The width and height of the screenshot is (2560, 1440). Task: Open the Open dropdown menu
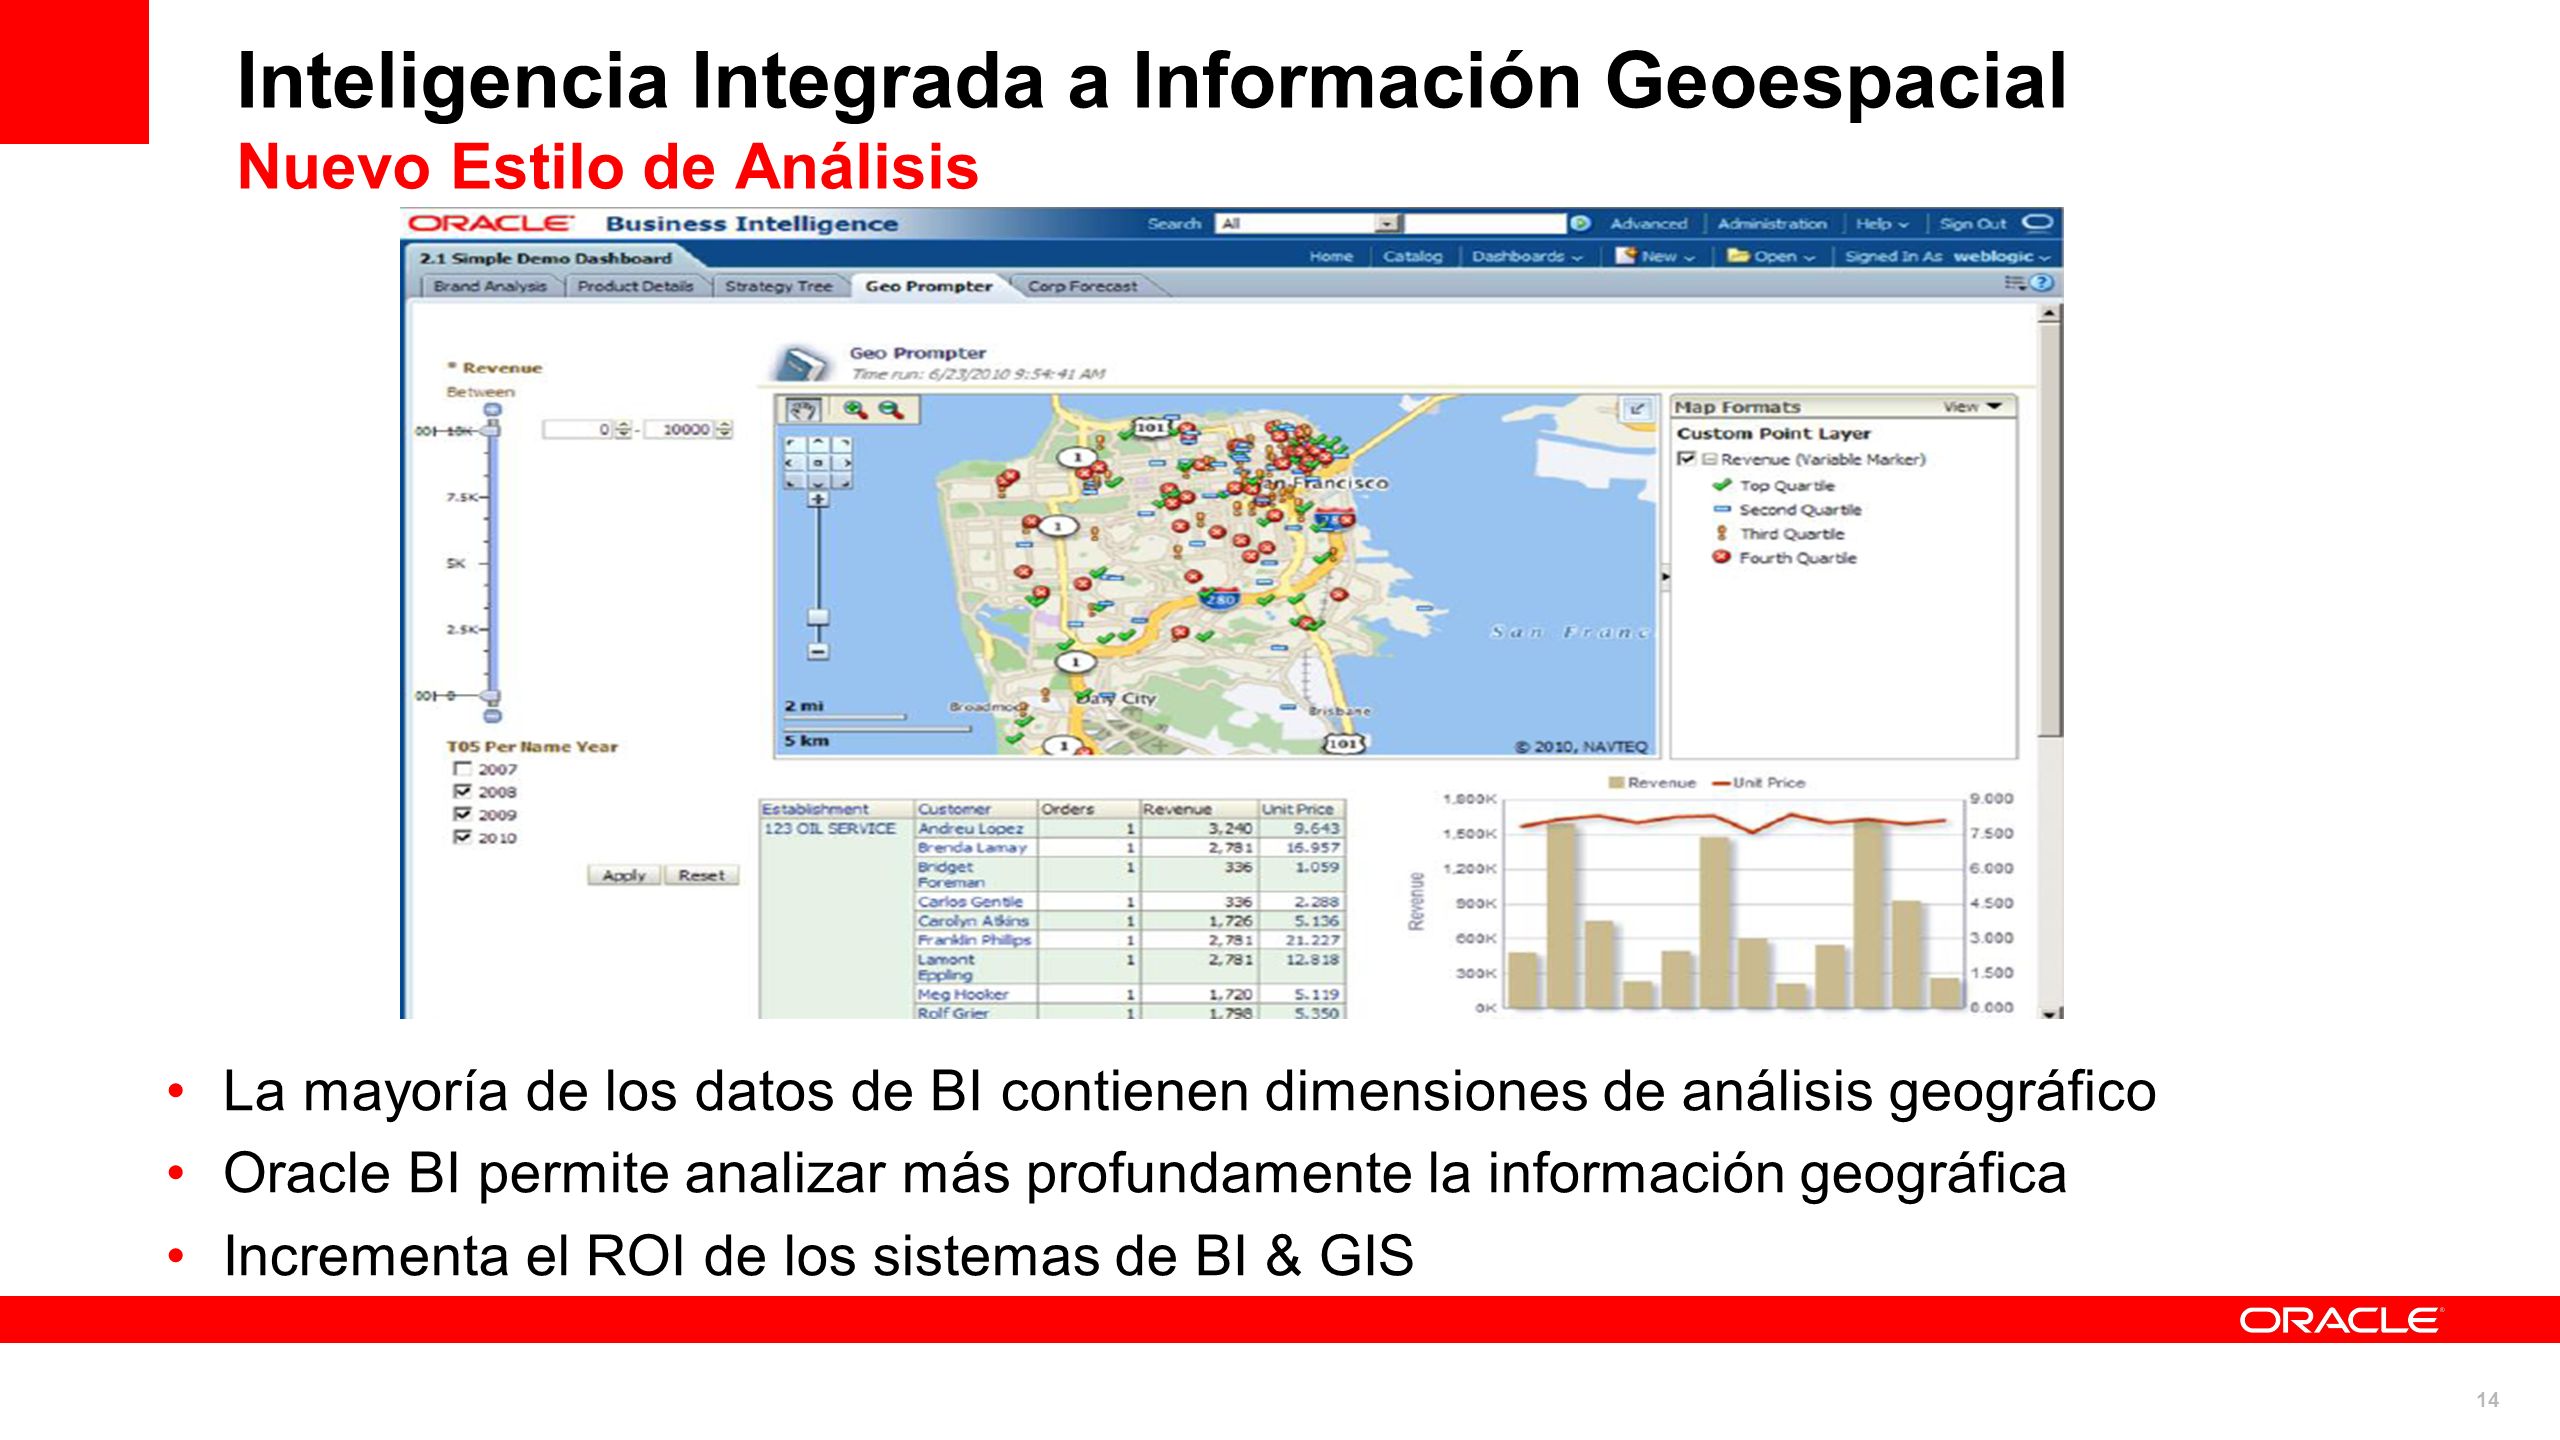pos(1771,257)
